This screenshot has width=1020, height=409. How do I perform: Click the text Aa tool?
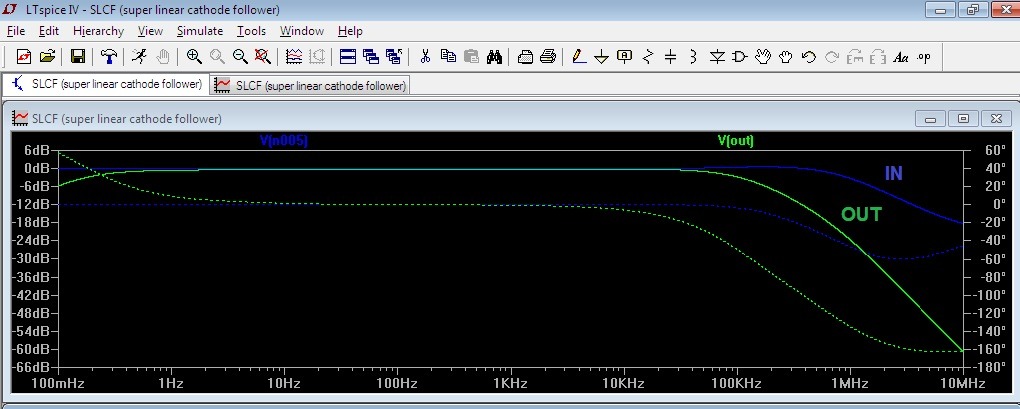click(x=901, y=57)
